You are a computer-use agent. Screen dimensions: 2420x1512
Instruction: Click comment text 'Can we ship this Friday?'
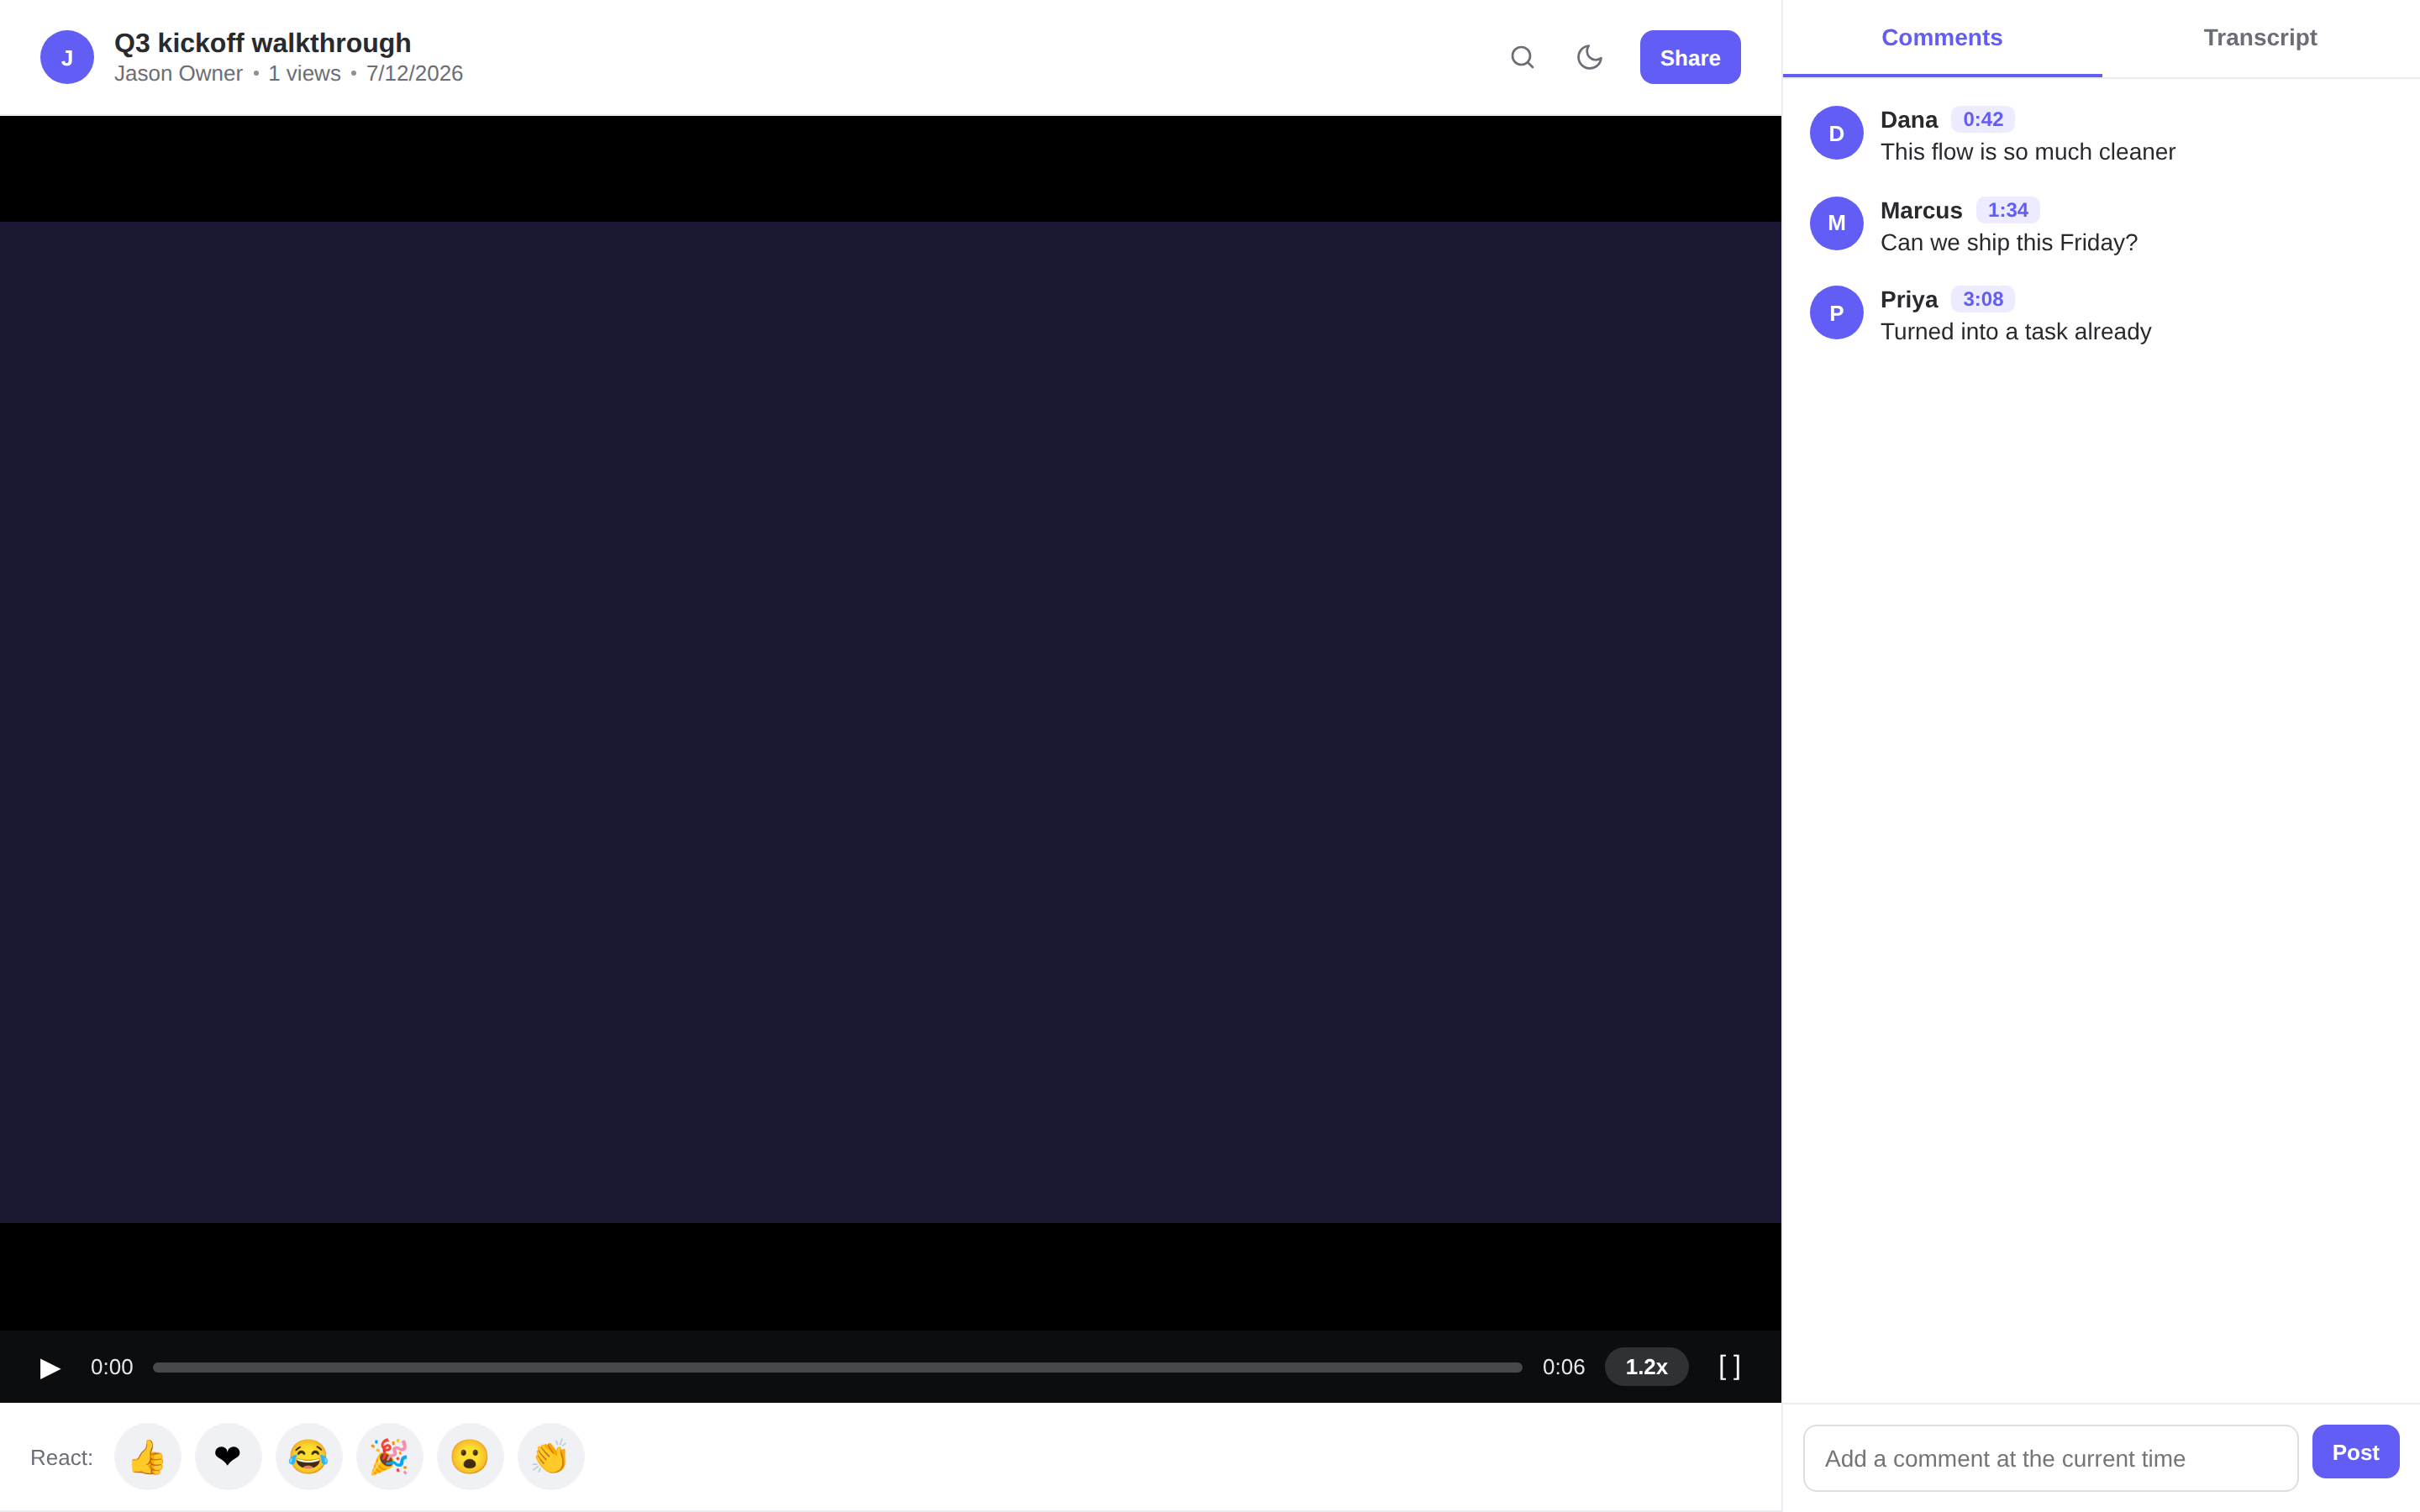[x=2008, y=243]
